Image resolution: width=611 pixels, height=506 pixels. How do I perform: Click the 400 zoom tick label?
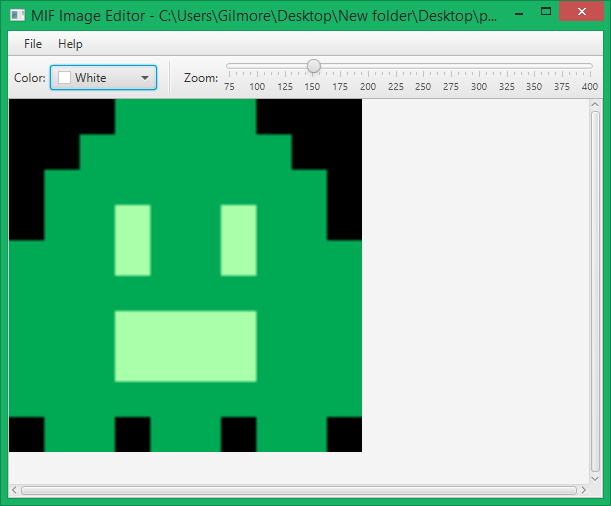[x=590, y=86]
